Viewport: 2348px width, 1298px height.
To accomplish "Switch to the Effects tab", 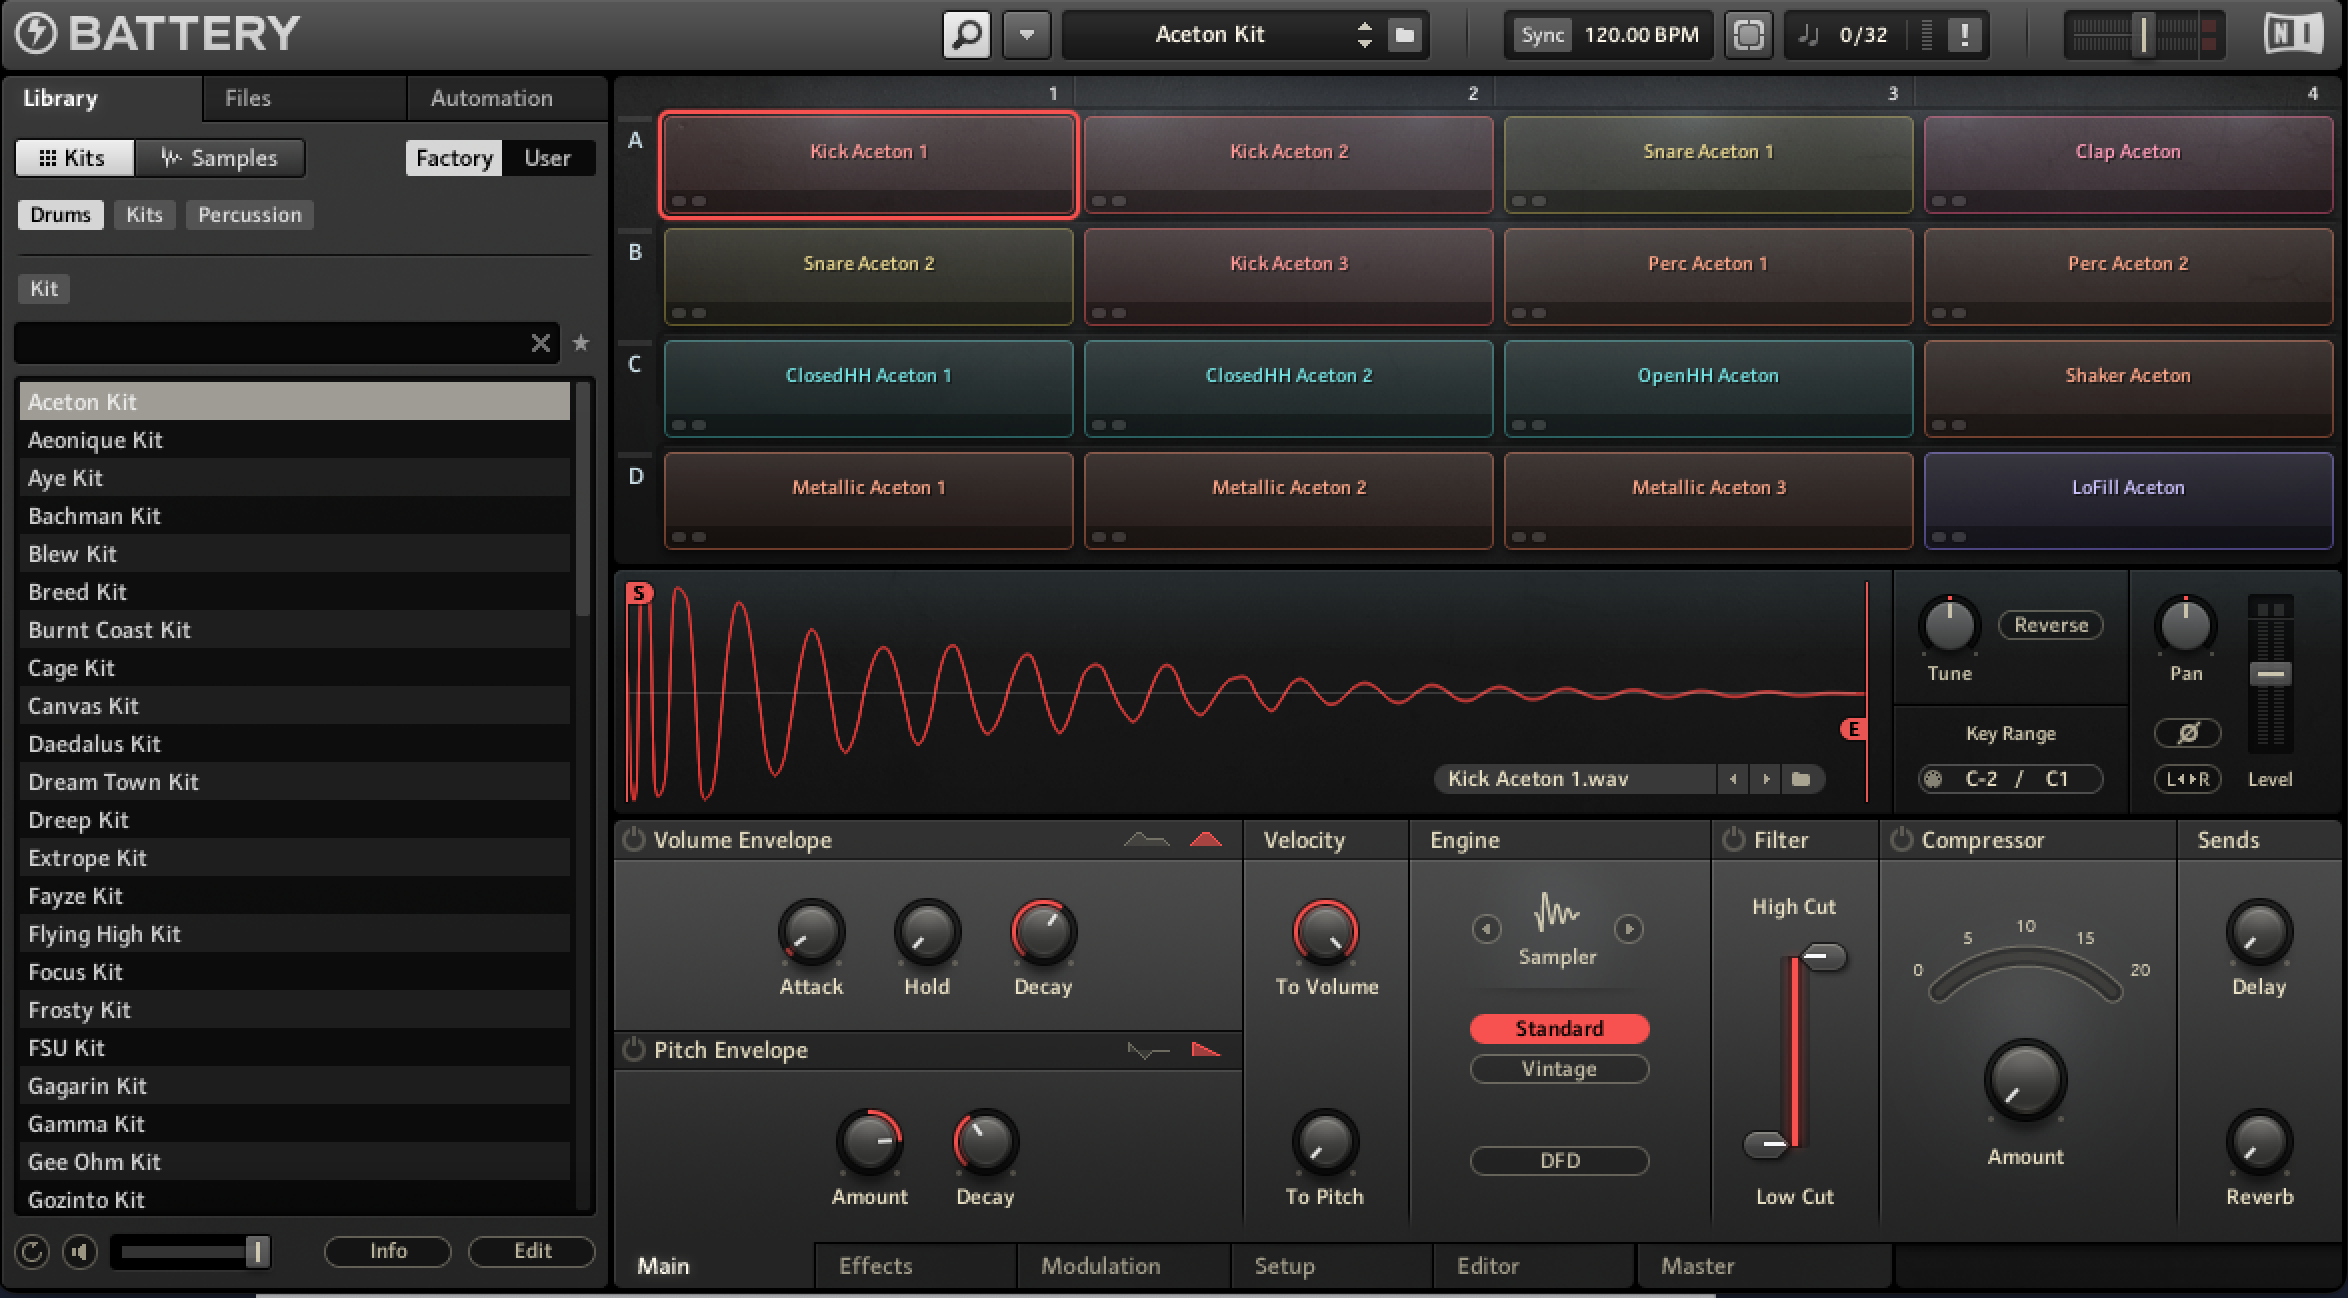I will (875, 1266).
